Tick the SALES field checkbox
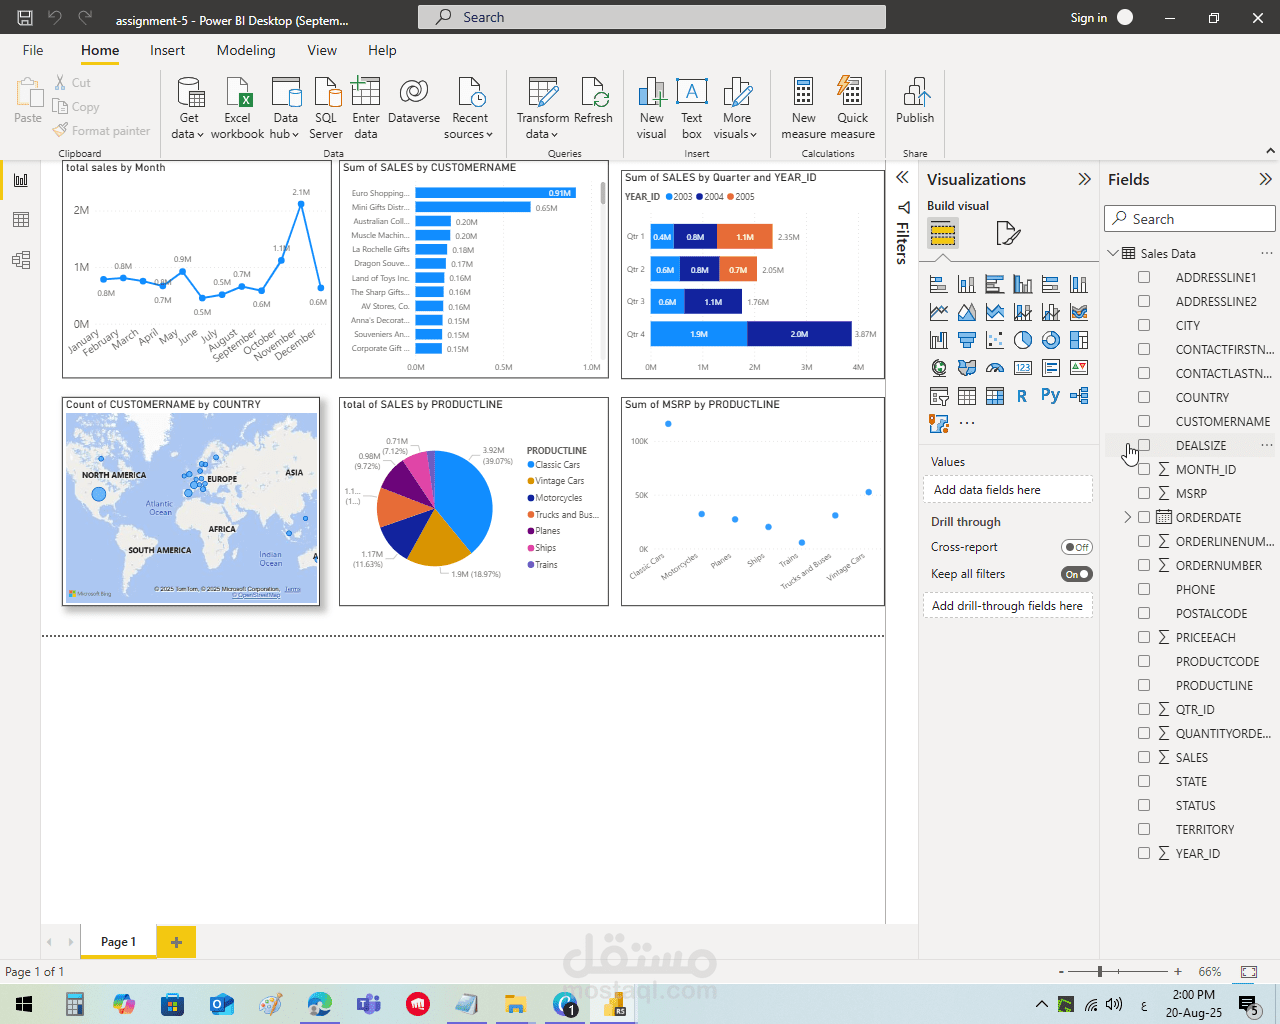This screenshot has width=1280, height=1024. point(1144,757)
